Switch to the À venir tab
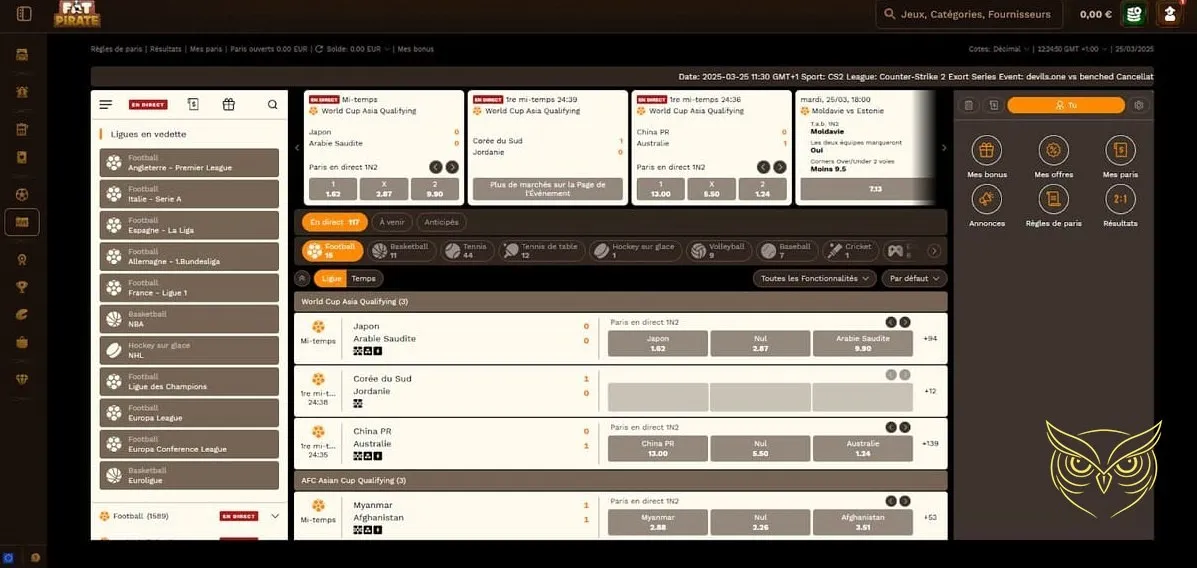The width and height of the screenshot is (1197, 568). (392, 222)
